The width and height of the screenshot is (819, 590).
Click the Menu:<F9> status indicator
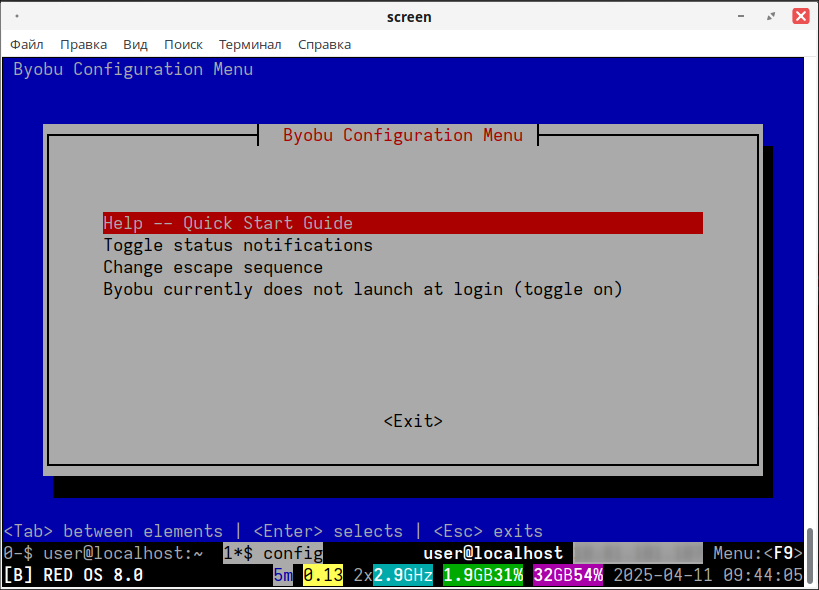758,553
